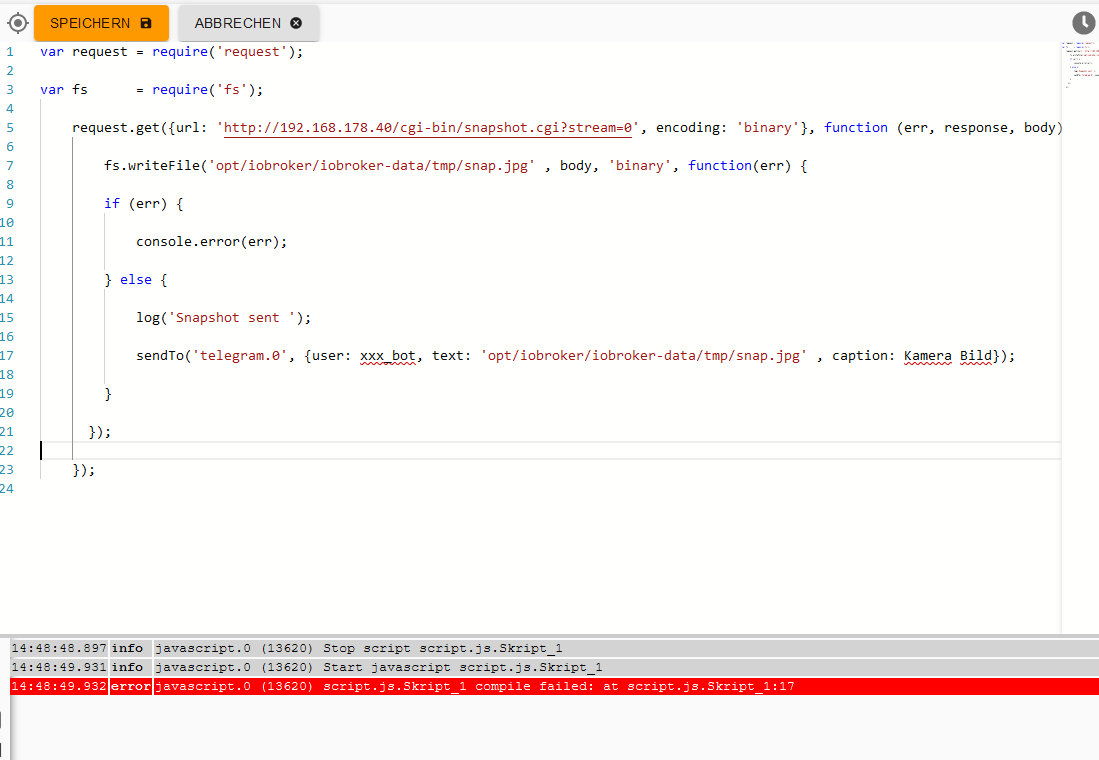The width and height of the screenshot is (1099, 760).
Task: Click the console.error(err) statement
Action: point(212,242)
